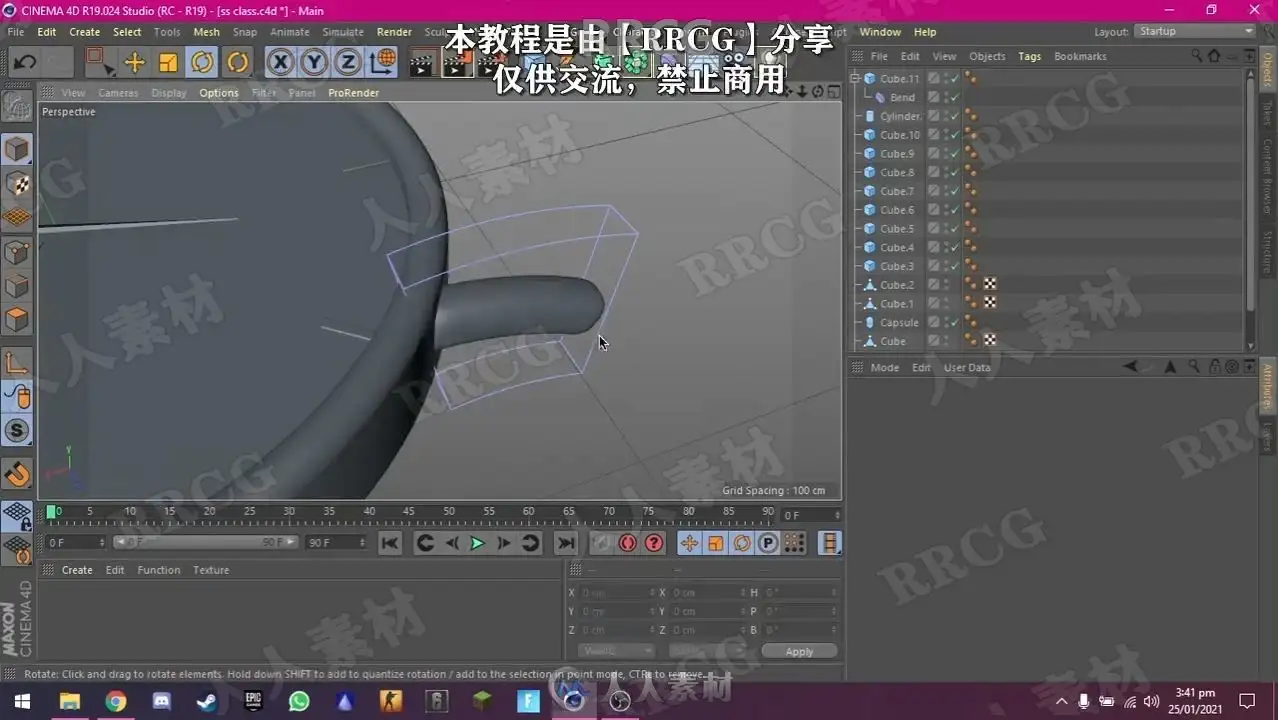Click filmstrip timeline layout icon
The image size is (1278, 720).
[x=829, y=543]
